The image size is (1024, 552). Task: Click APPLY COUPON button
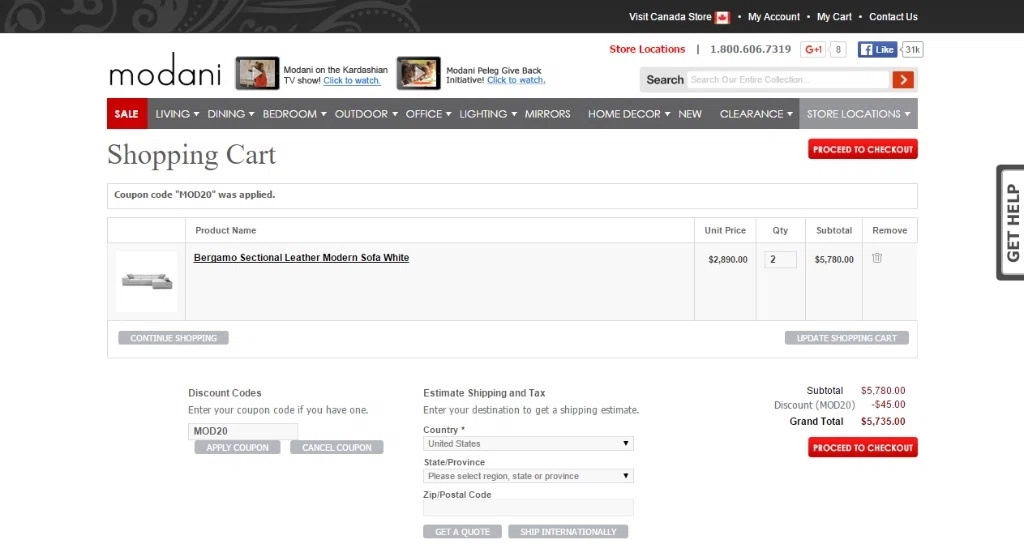(x=237, y=447)
